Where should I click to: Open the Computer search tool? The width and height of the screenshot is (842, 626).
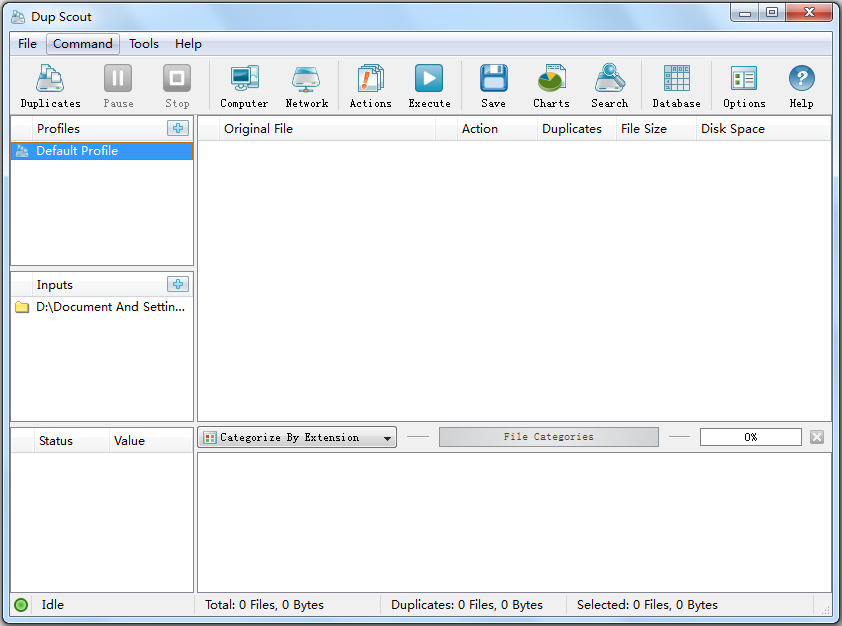[244, 86]
